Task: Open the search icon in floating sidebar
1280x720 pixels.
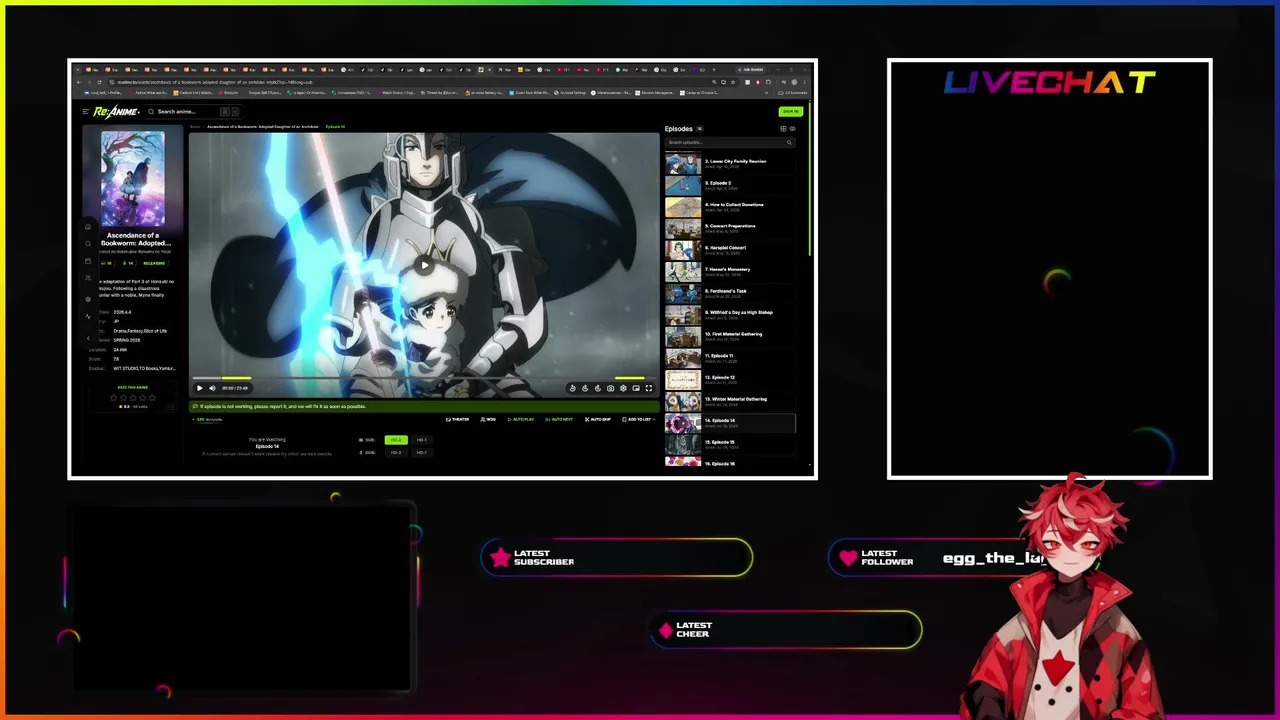Action: (88, 244)
